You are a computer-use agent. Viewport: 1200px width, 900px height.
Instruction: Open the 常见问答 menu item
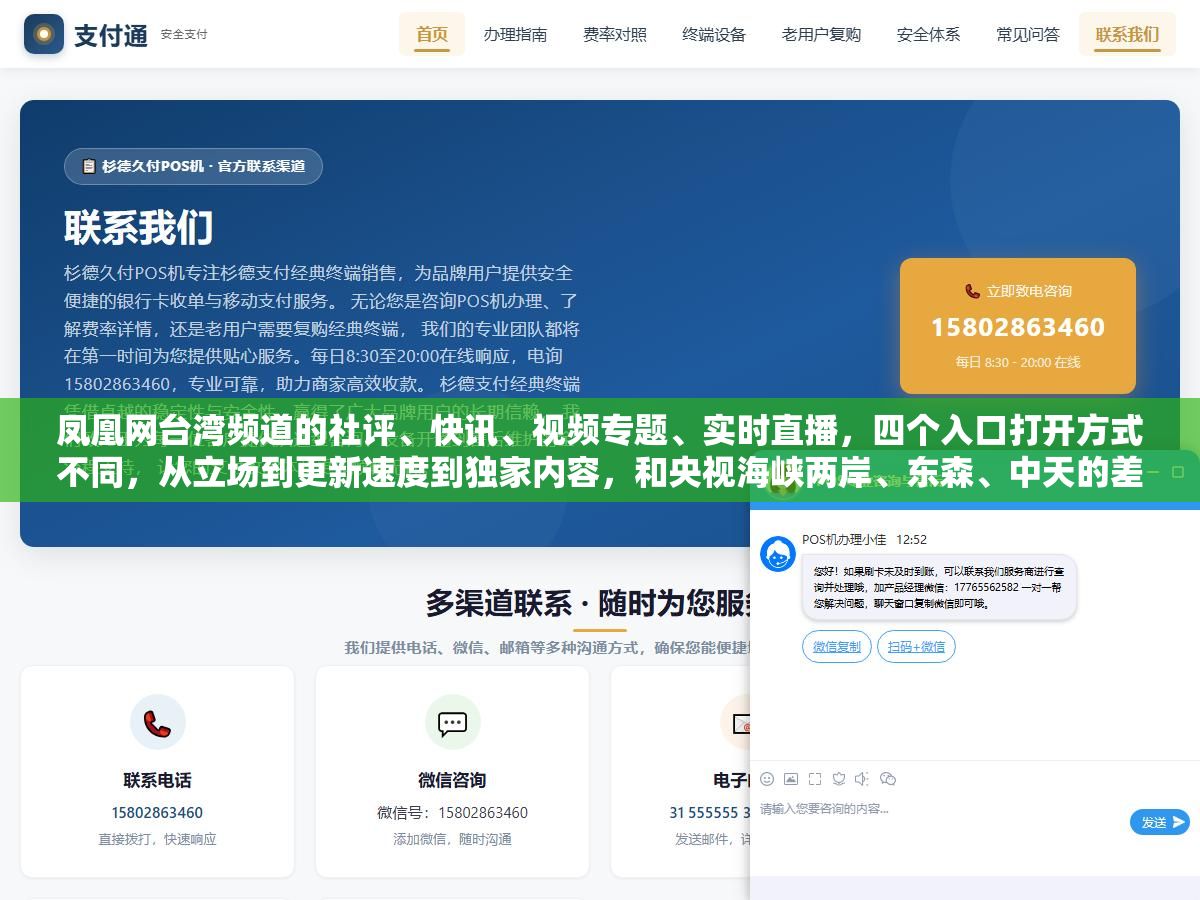1027,34
